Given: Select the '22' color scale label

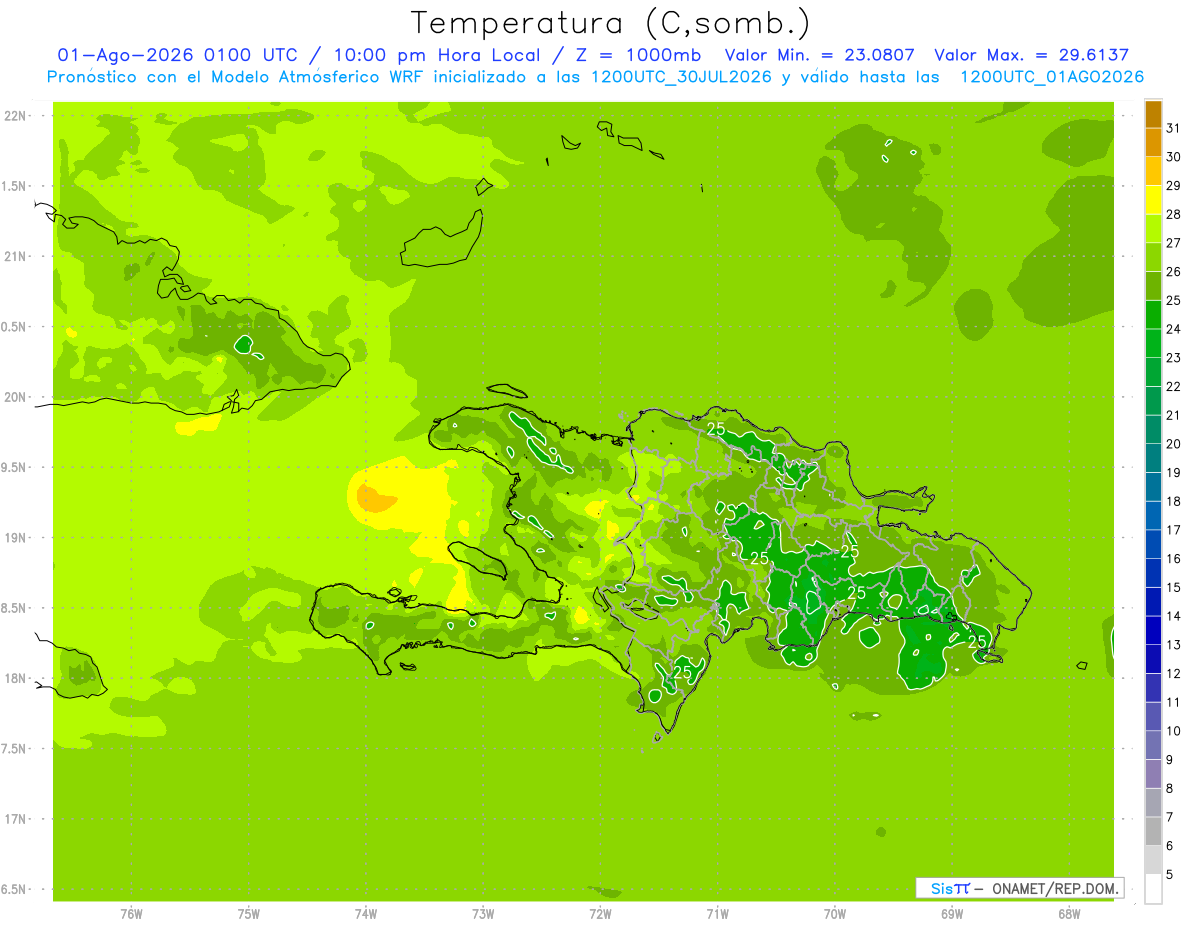Looking at the screenshot, I should point(1173,387).
